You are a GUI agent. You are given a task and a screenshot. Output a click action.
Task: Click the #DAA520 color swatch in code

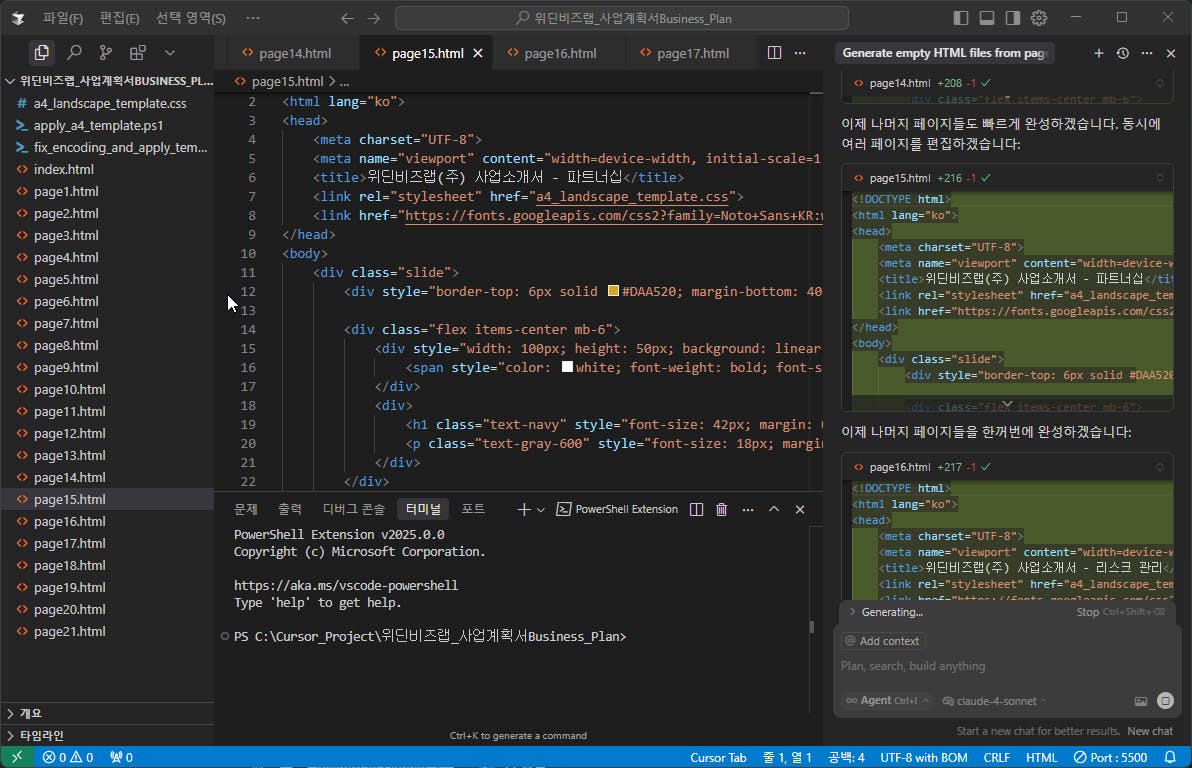coord(613,291)
